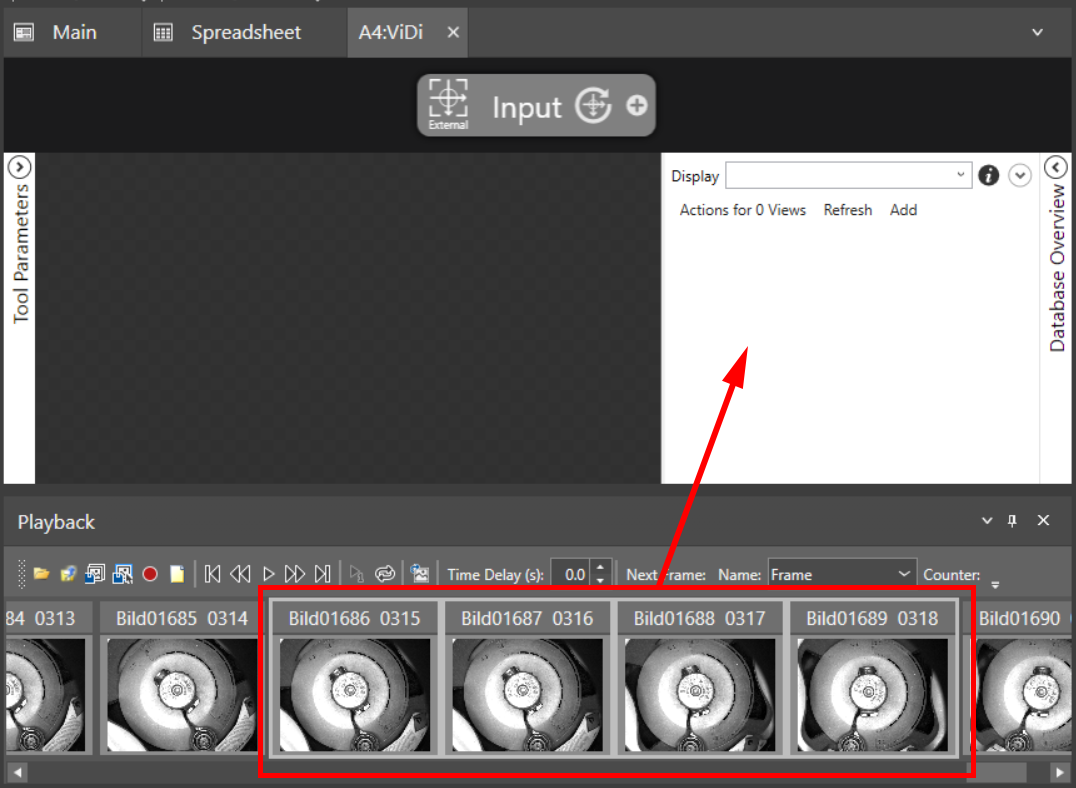The height and width of the screenshot is (788, 1076).
Task: Toggle the loop playback icon
Action: [385, 574]
